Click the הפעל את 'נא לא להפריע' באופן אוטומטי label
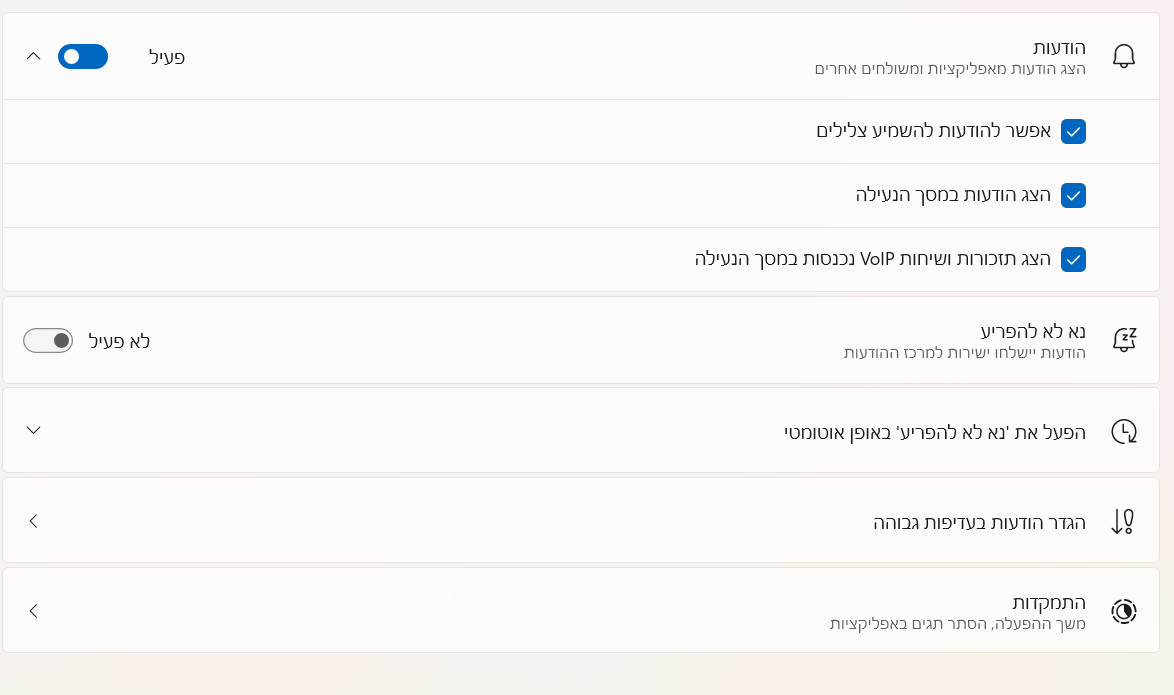Viewport: 1174px width, 695px height. pos(934,431)
